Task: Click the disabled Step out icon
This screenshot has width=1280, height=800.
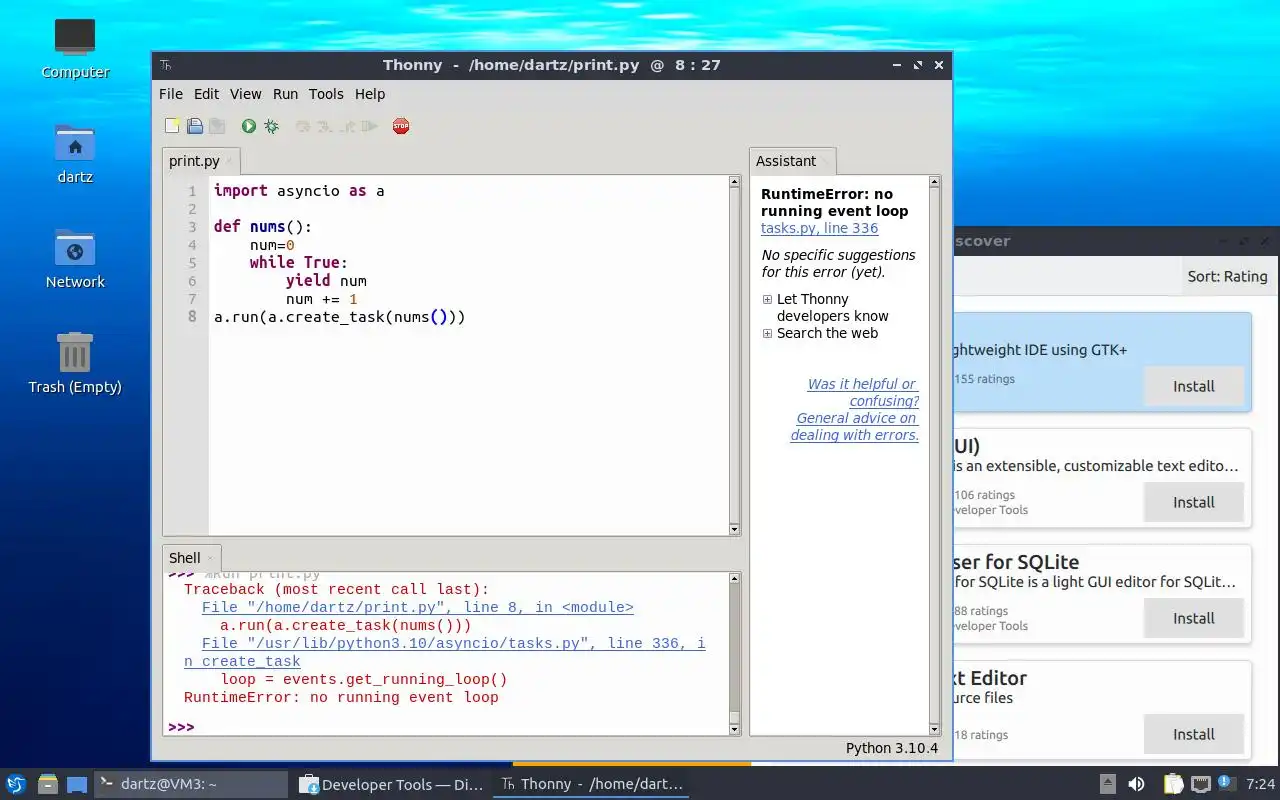Action: pos(347,126)
